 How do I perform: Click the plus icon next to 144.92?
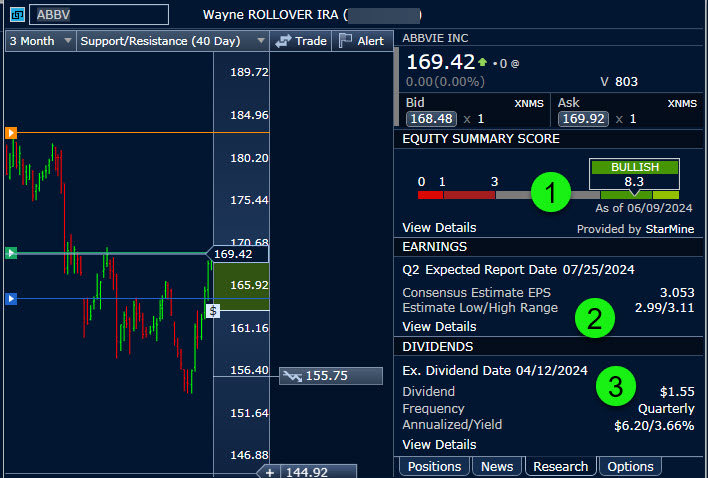click(269, 471)
